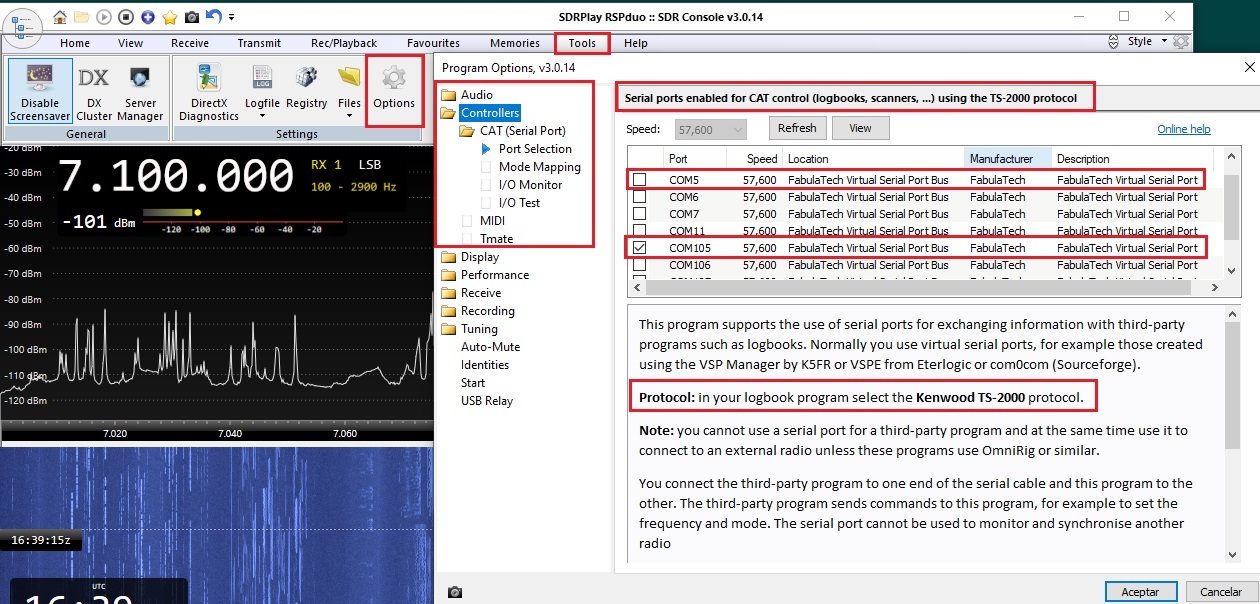Click the open folder icon in quick access toolbar

pyautogui.click(x=82, y=17)
